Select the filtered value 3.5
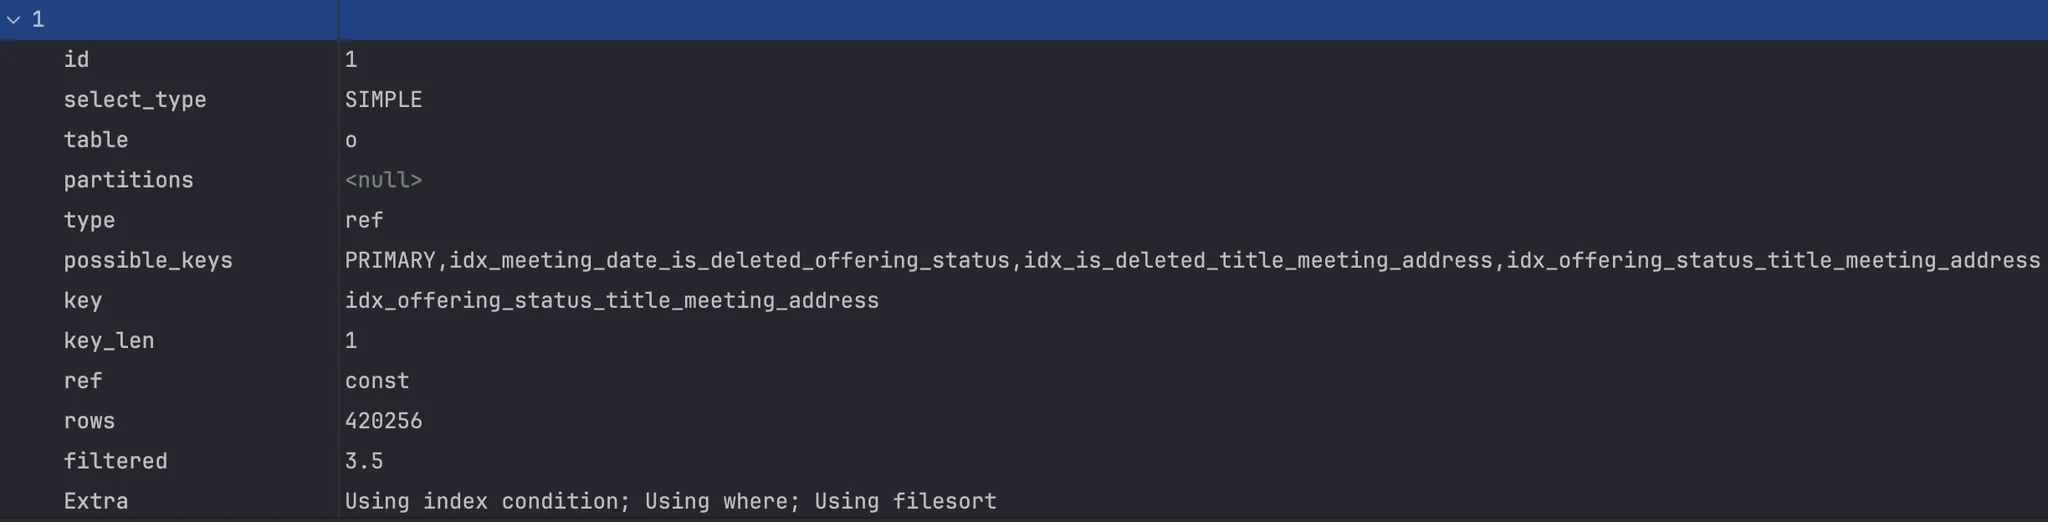 point(364,461)
